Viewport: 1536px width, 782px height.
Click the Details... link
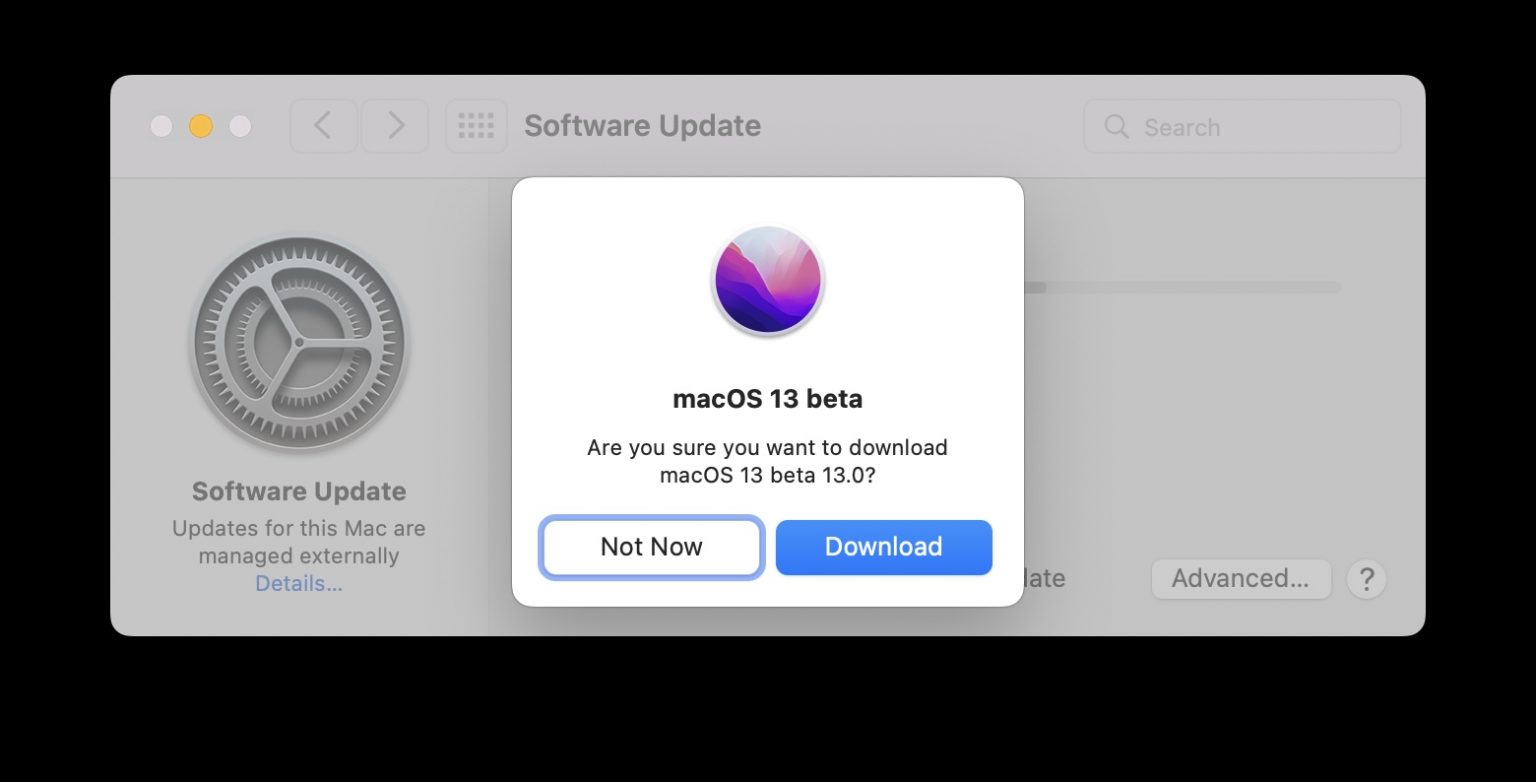coord(298,583)
